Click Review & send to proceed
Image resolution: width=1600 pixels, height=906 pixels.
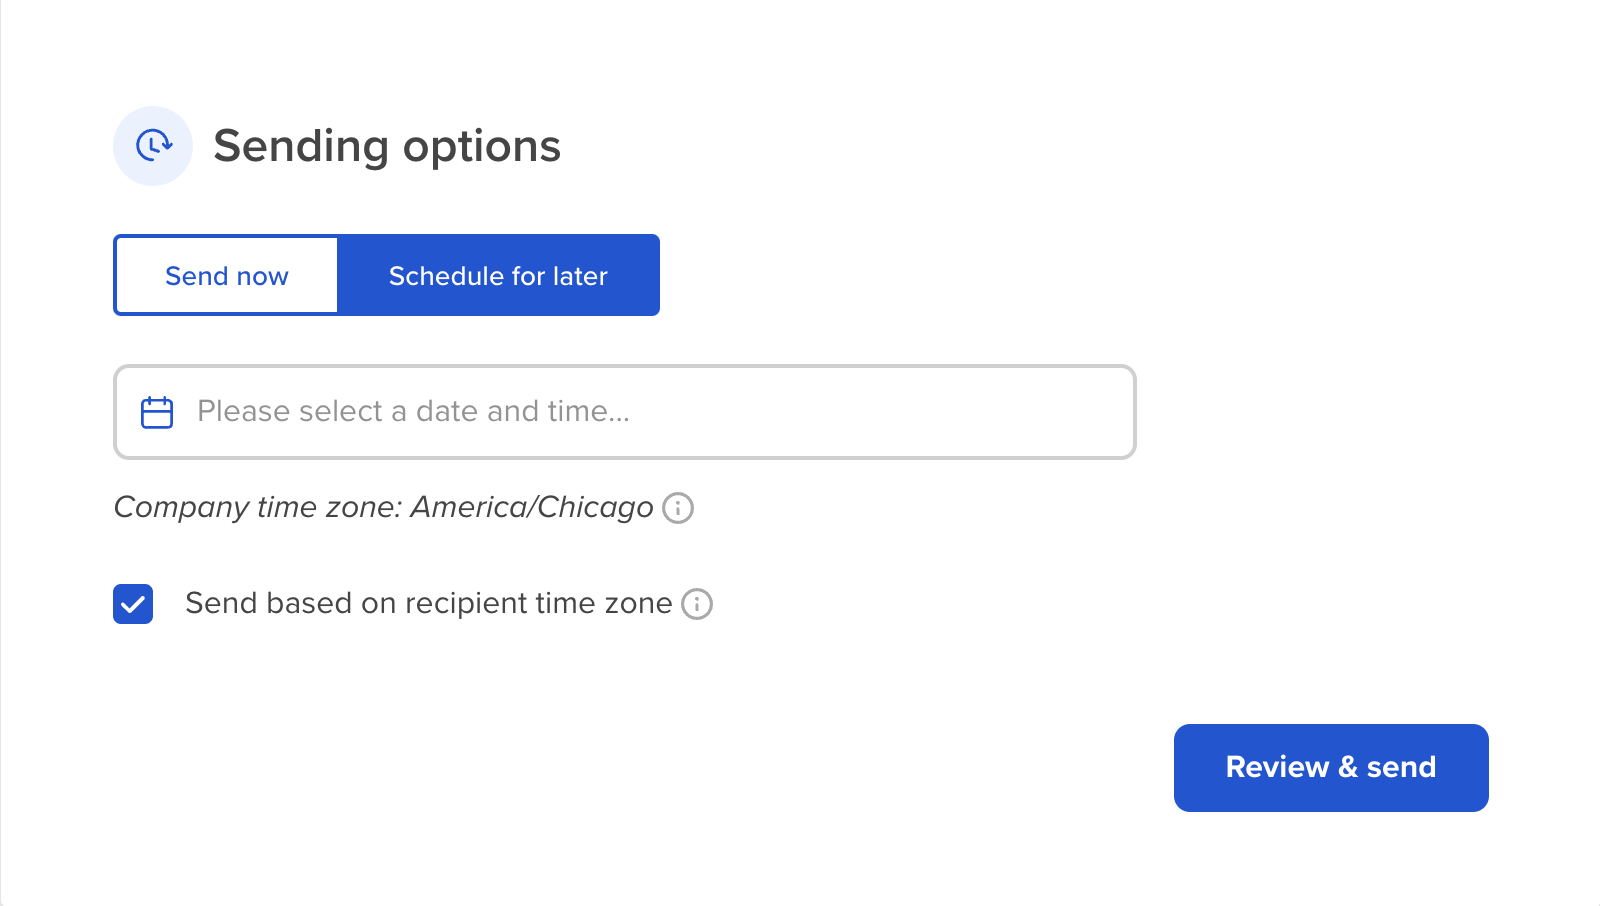tap(1330, 767)
